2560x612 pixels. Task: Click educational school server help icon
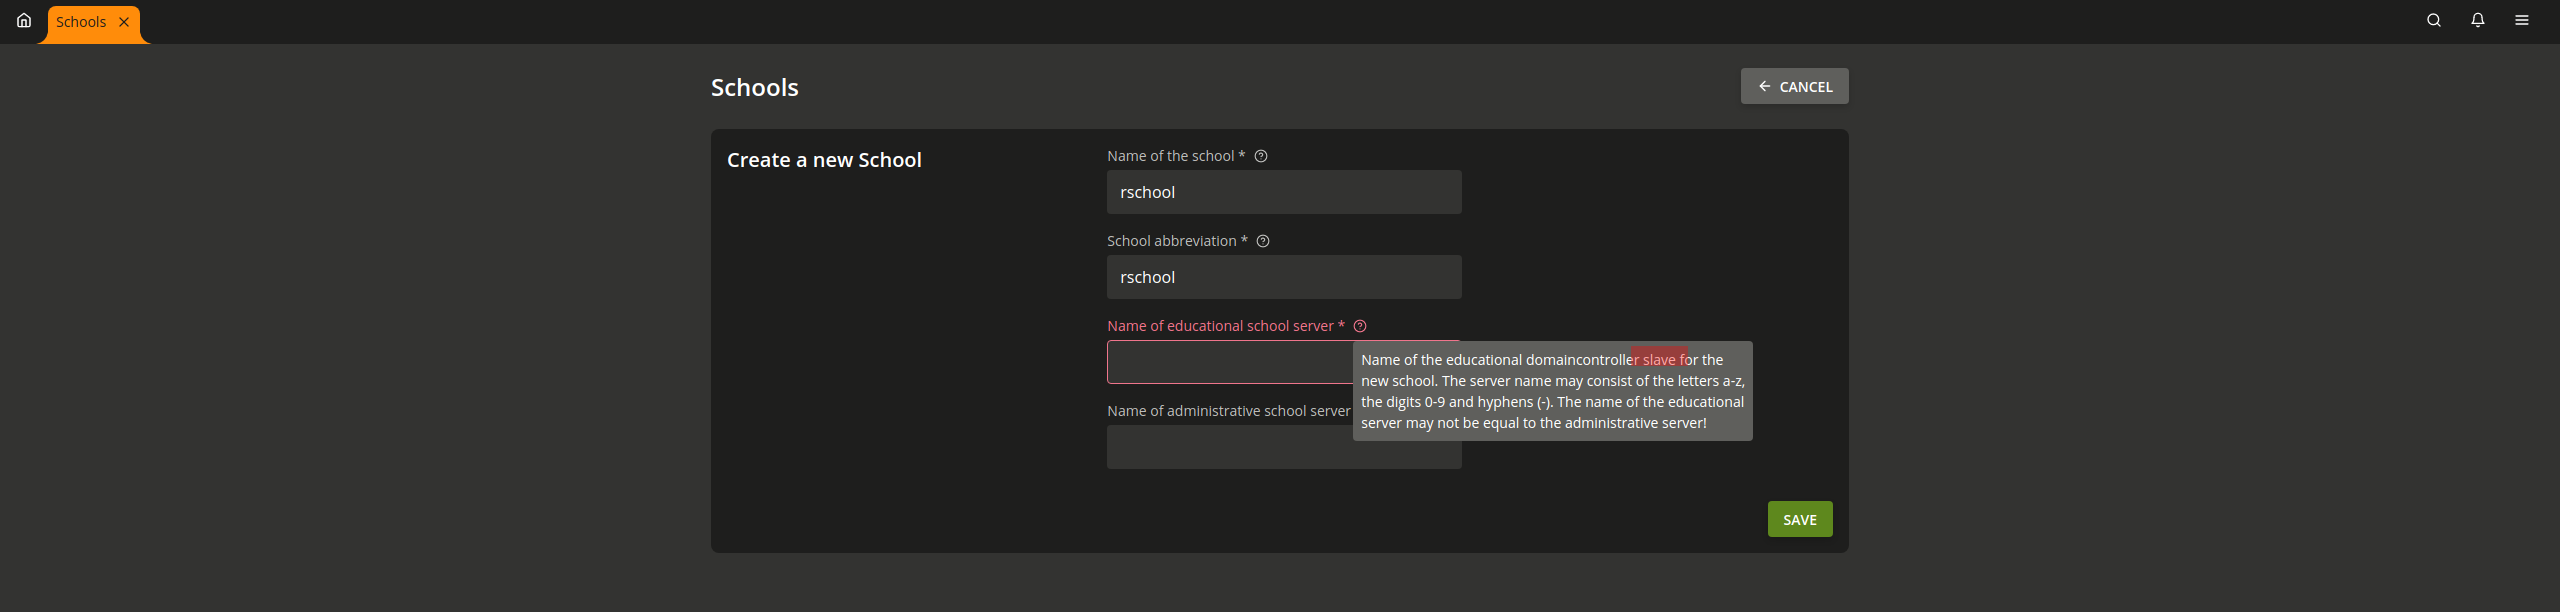(1360, 327)
